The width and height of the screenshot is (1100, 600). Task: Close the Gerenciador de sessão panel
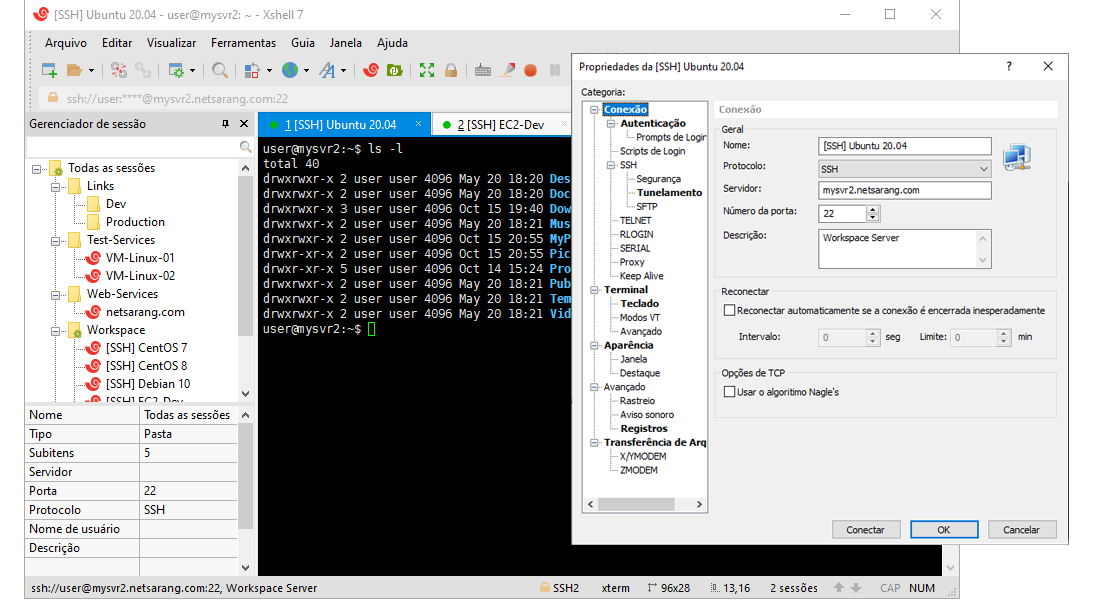click(x=244, y=124)
